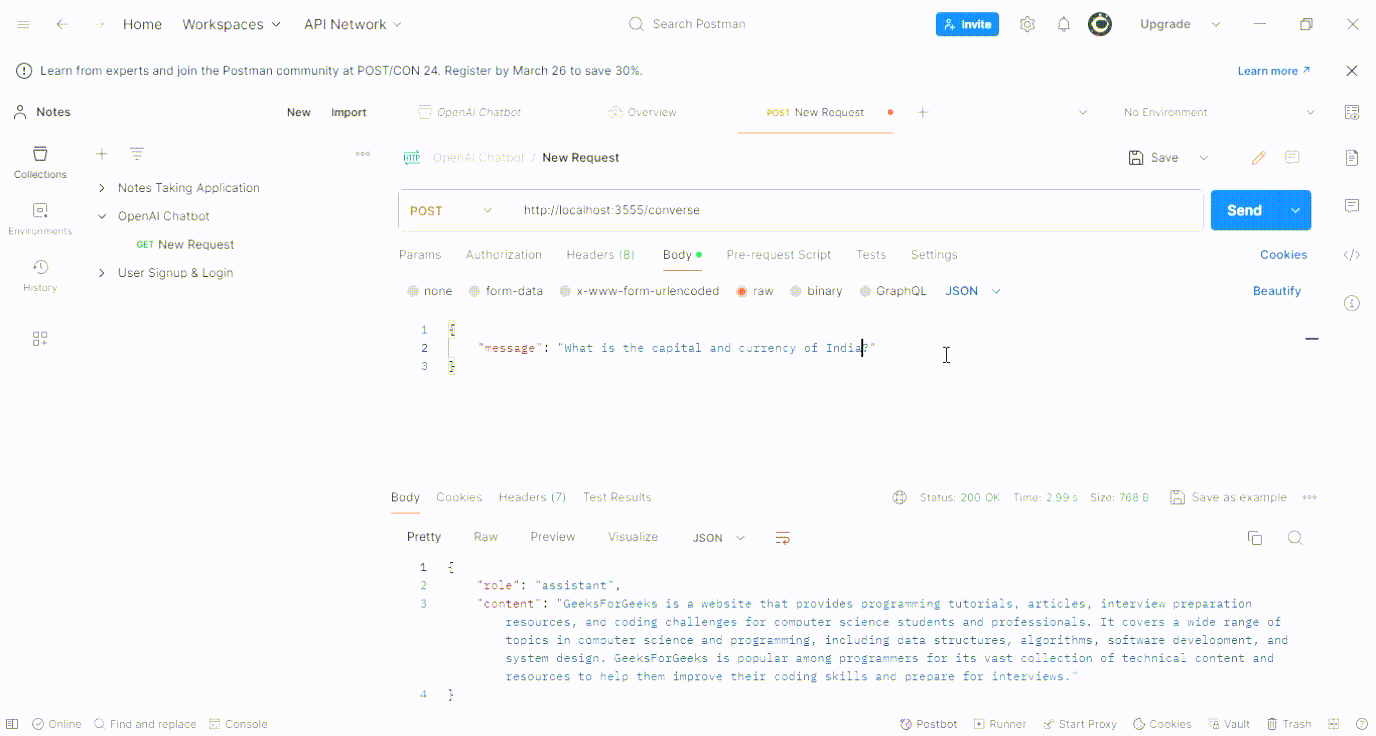The width and height of the screenshot is (1376, 736).
Task: Open the Upgrade dropdown arrow
Action: (1216, 24)
